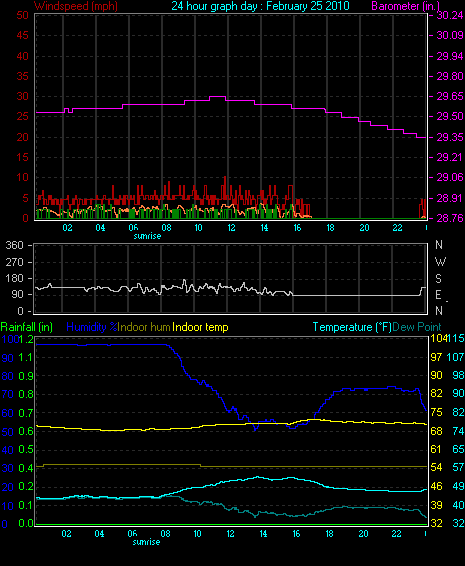The height and width of the screenshot is (566, 465).
Task: Click rainfall axis value "0.5"
Action: tap(26, 450)
